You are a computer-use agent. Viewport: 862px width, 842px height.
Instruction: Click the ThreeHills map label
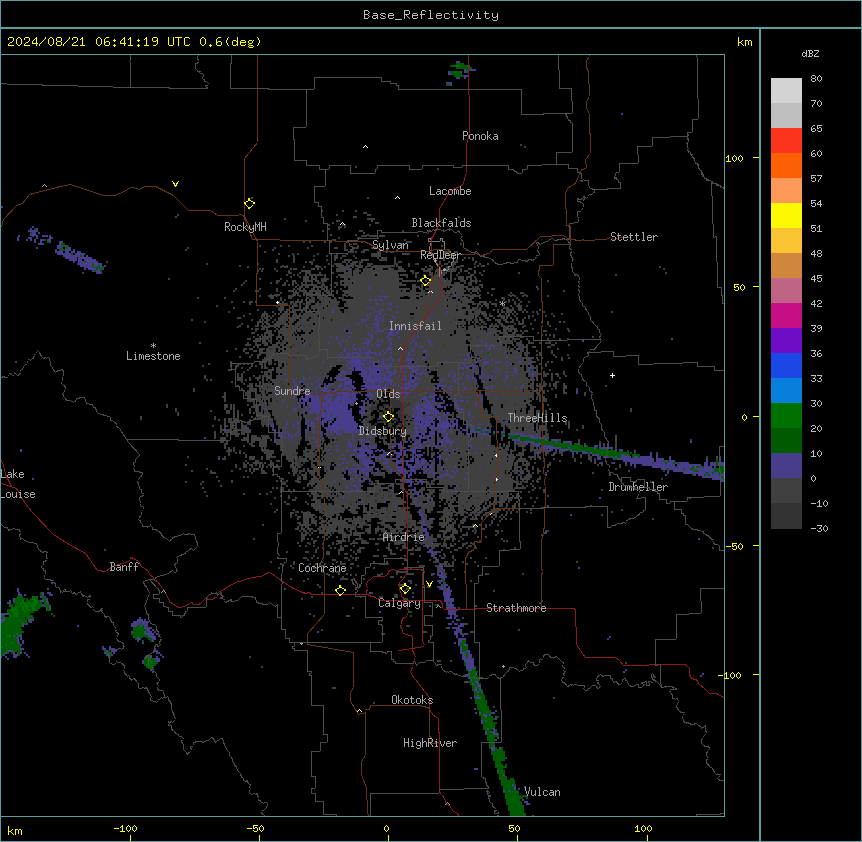click(537, 418)
